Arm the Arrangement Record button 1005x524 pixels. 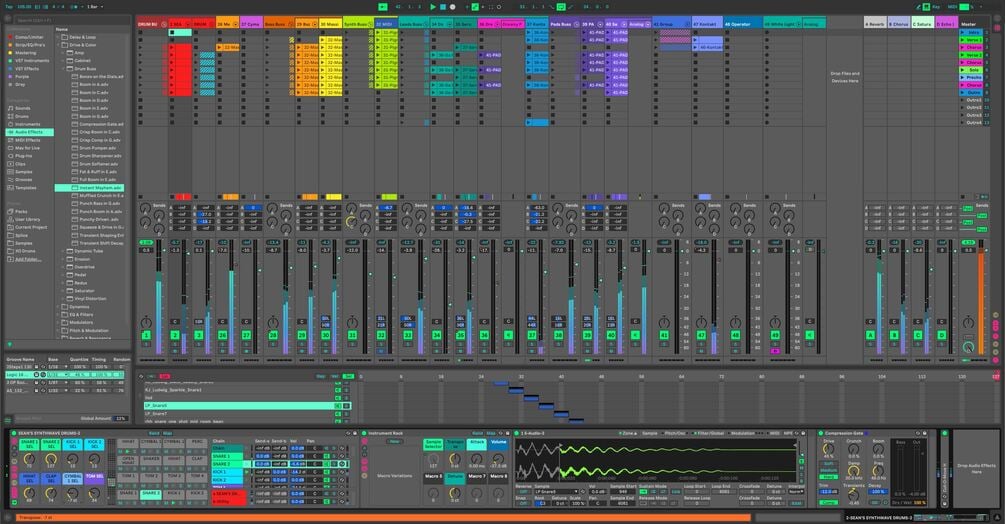[x=453, y=6]
